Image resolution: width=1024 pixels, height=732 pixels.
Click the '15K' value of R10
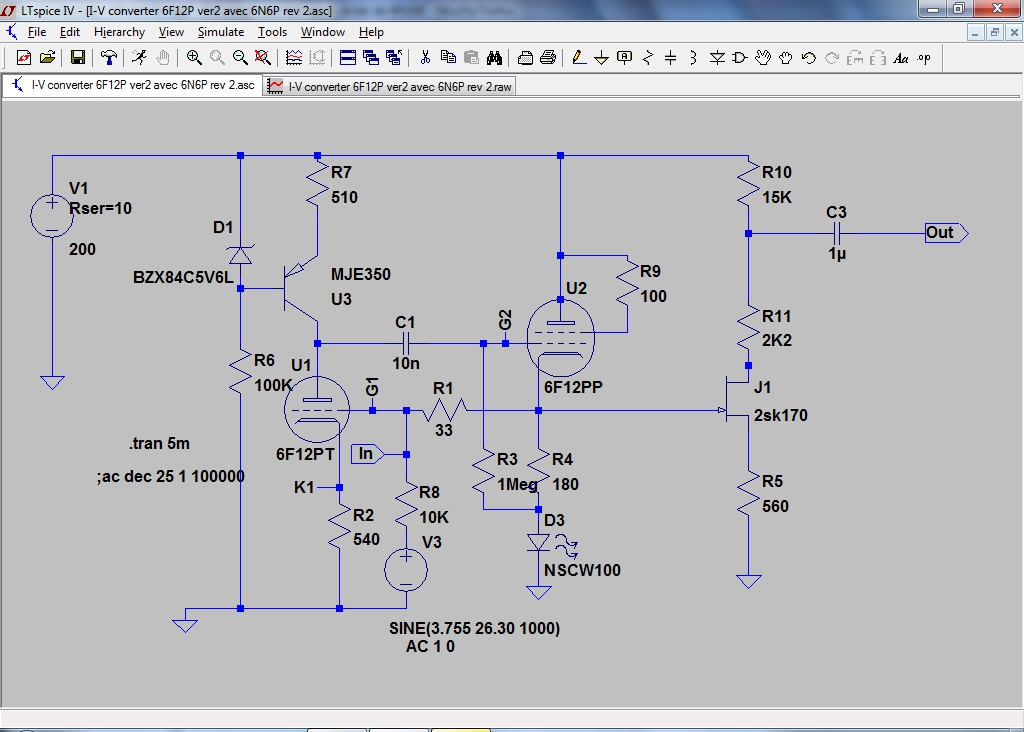pos(776,197)
